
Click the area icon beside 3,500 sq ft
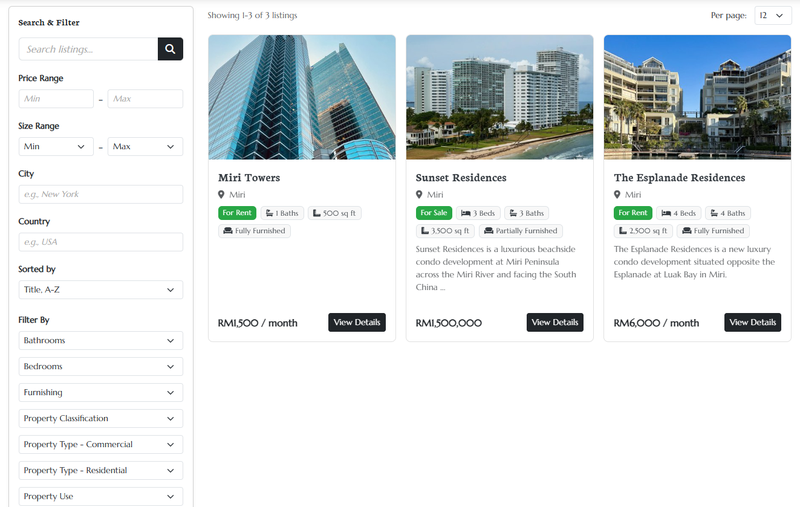click(x=423, y=231)
